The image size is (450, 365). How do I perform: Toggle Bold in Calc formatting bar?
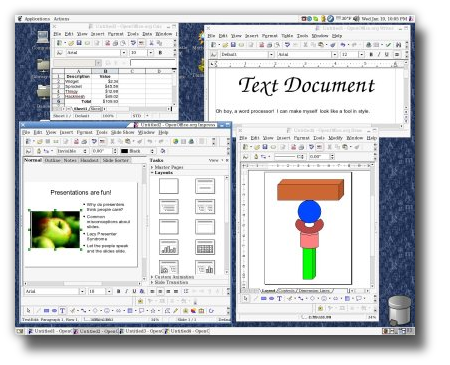pyautogui.click(x=160, y=53)
